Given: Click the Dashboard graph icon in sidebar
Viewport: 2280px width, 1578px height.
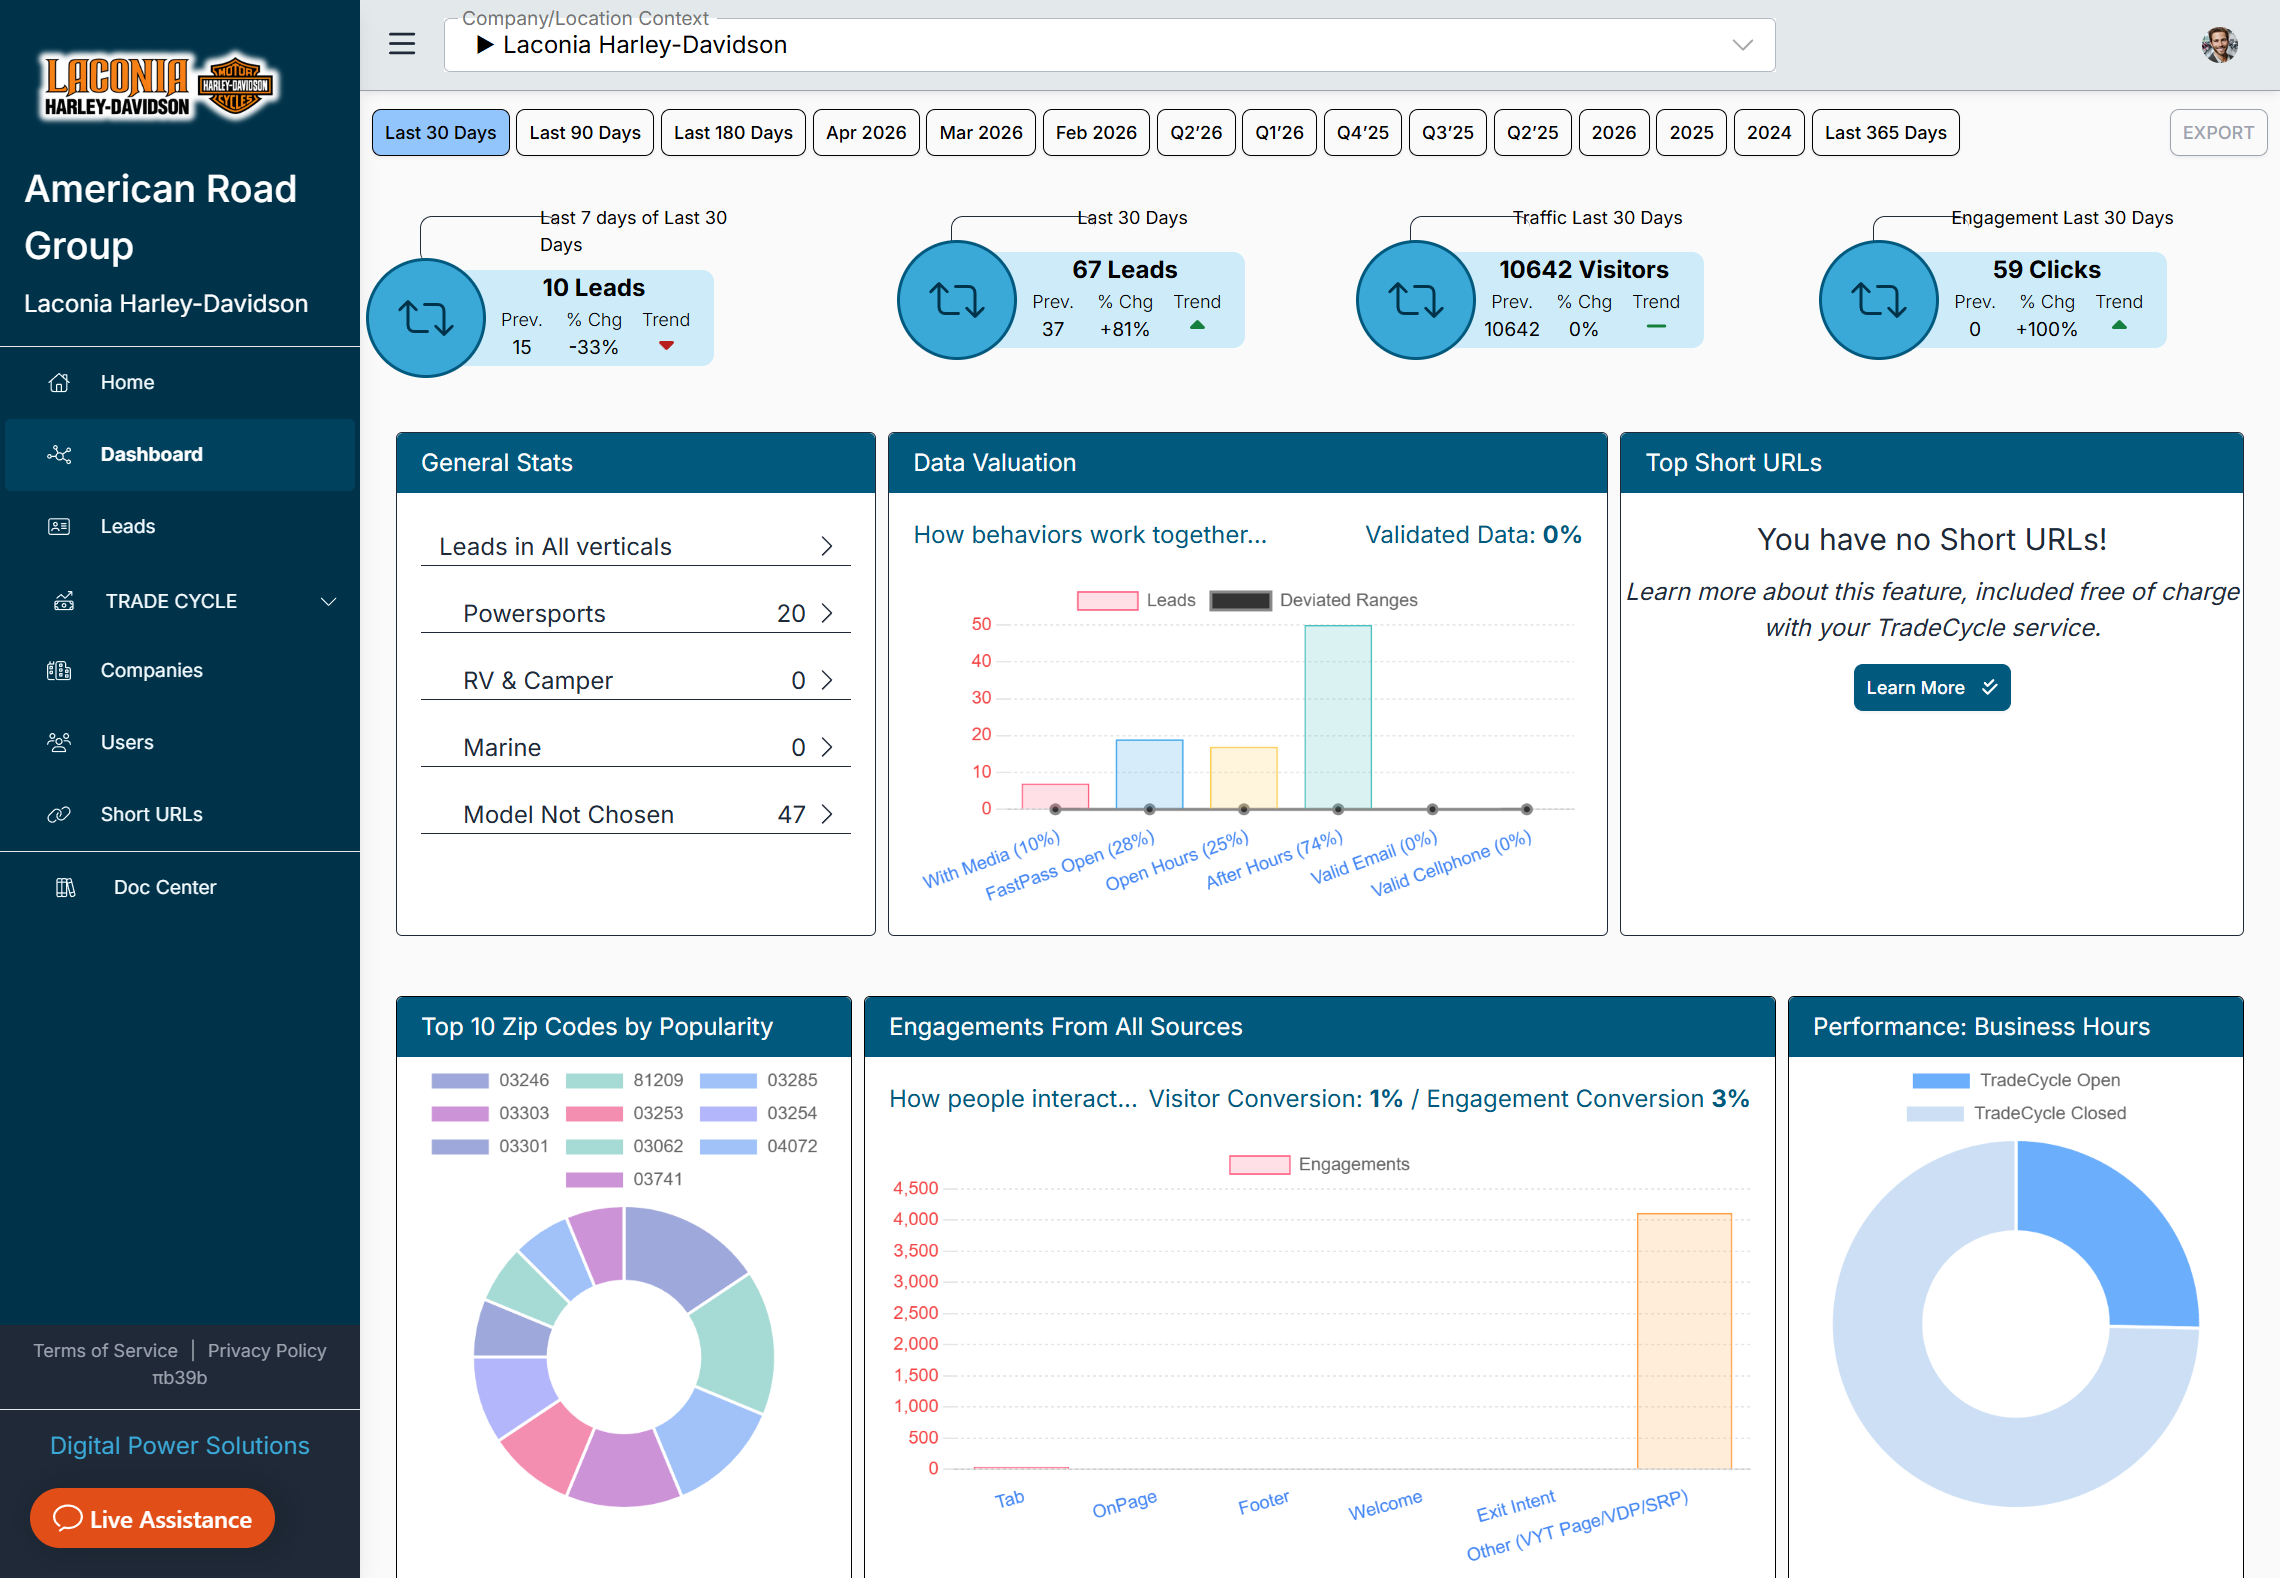Looking at the screenshot, I should tap(59, 454).
